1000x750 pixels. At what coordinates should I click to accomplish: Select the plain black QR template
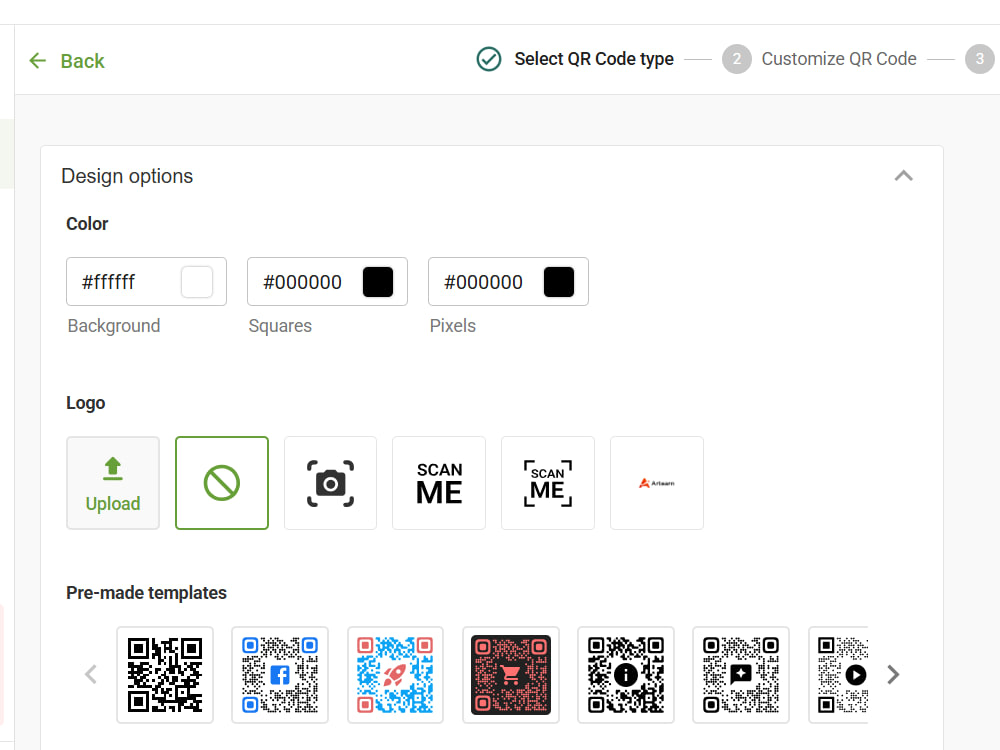click(165, 675)
